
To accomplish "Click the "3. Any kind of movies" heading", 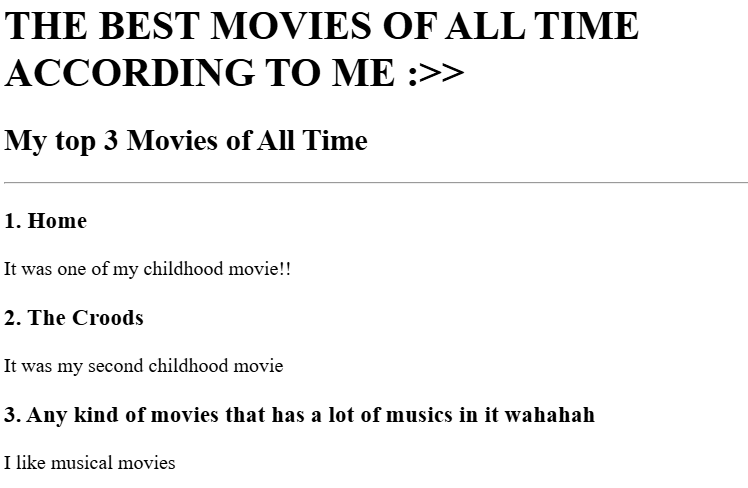I will [x=300, y=415].
